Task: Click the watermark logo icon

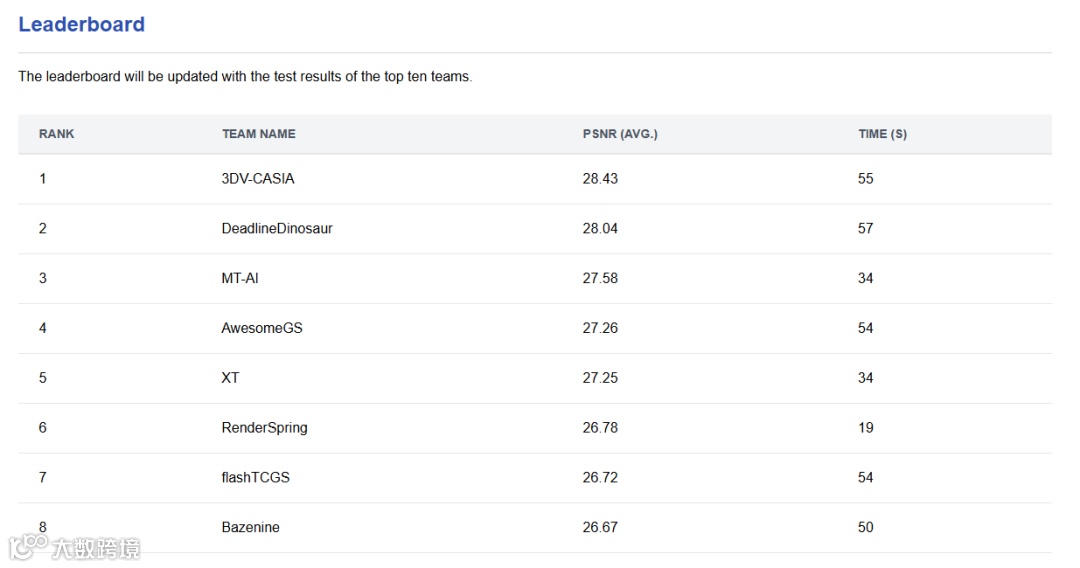Action: coord(28,546)
